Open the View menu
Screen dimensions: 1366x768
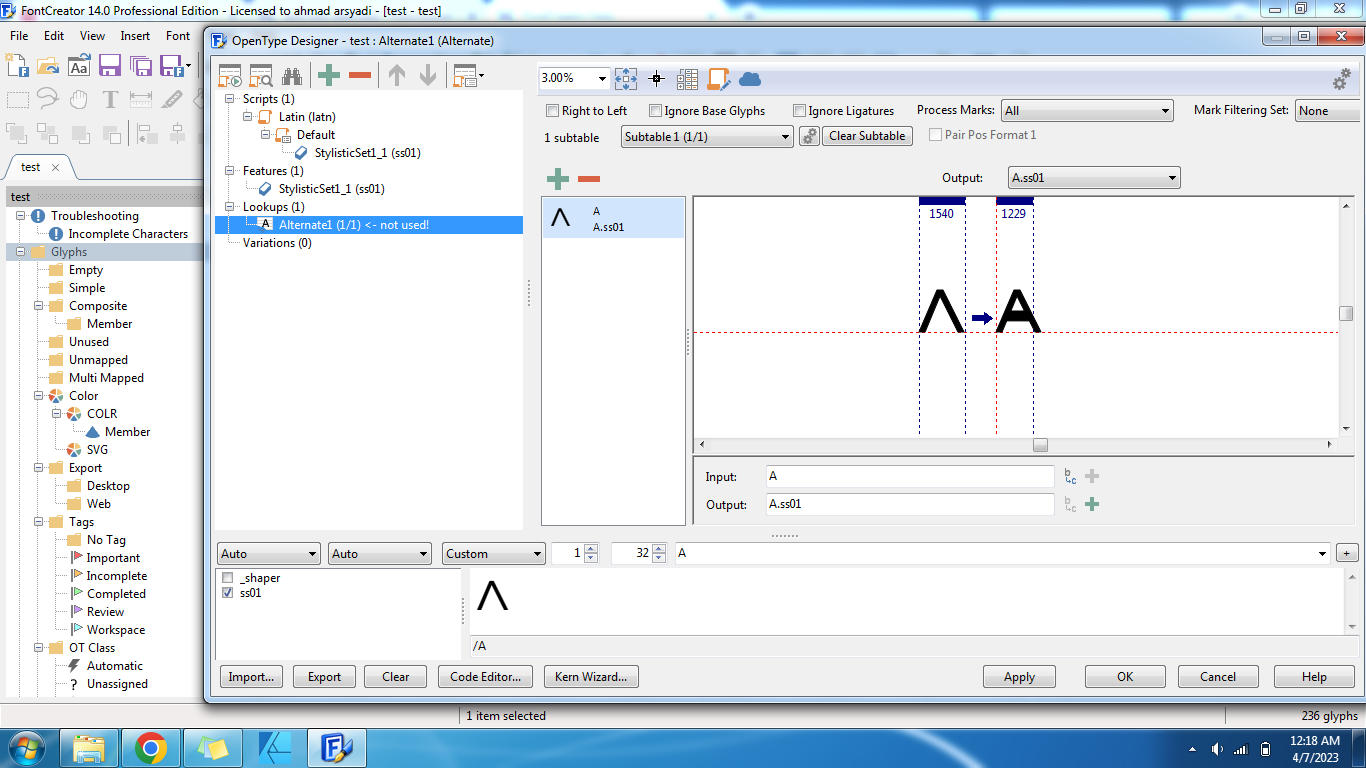(x=92, y=36)
